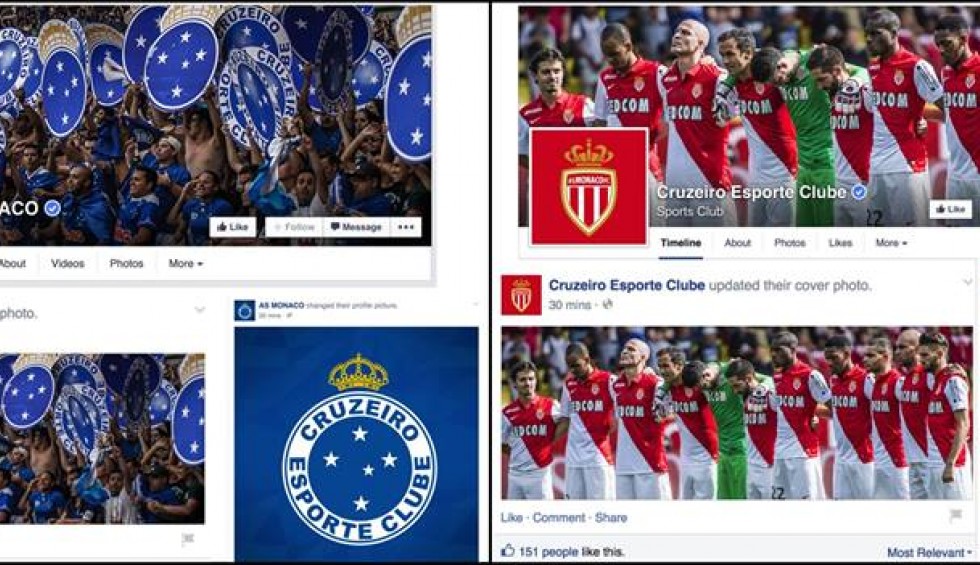Click the small Cruzeiro avatar beside AS MONACO post
Viewport: 980px width, 565px height.
coord(244,309)
